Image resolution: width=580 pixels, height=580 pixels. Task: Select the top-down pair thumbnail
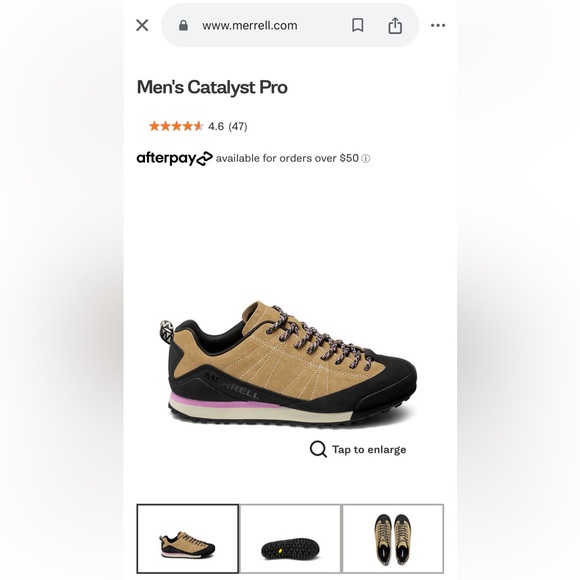point(393,539)
